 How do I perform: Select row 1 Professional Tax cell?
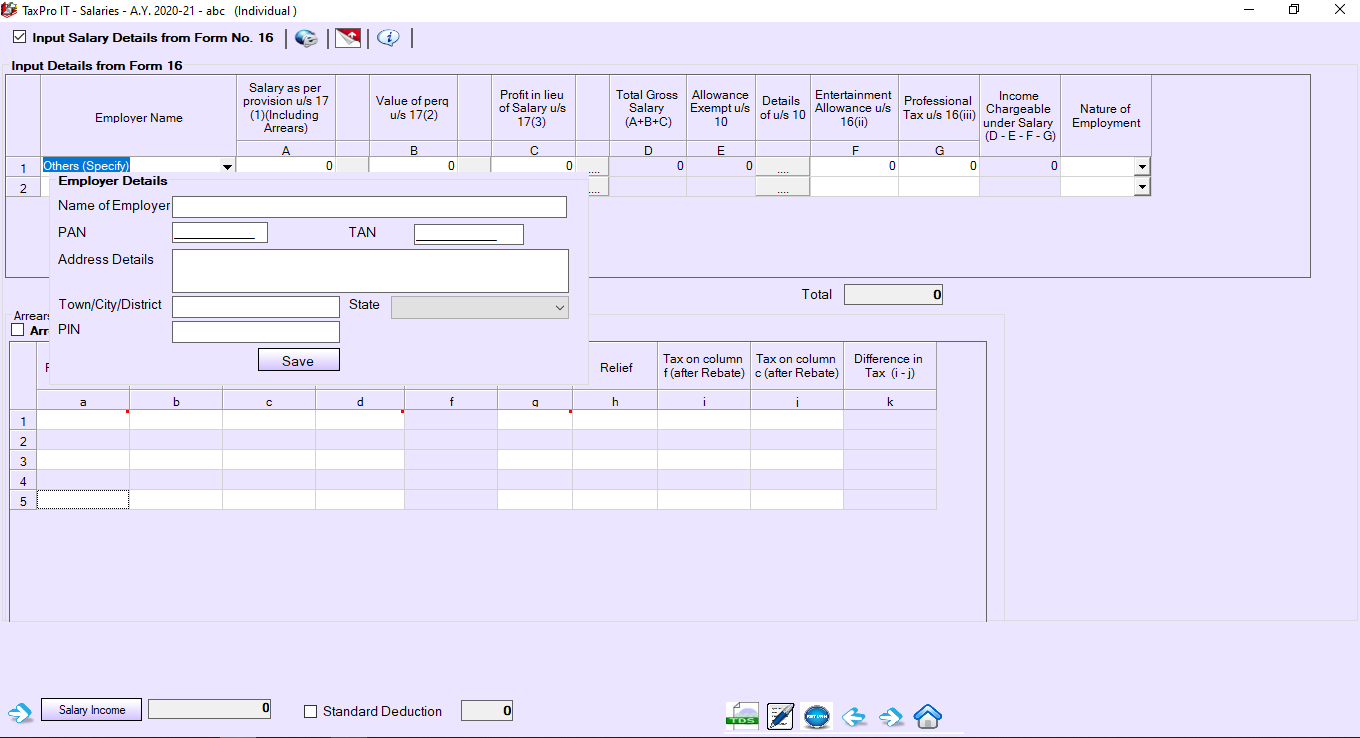point(938,166)
